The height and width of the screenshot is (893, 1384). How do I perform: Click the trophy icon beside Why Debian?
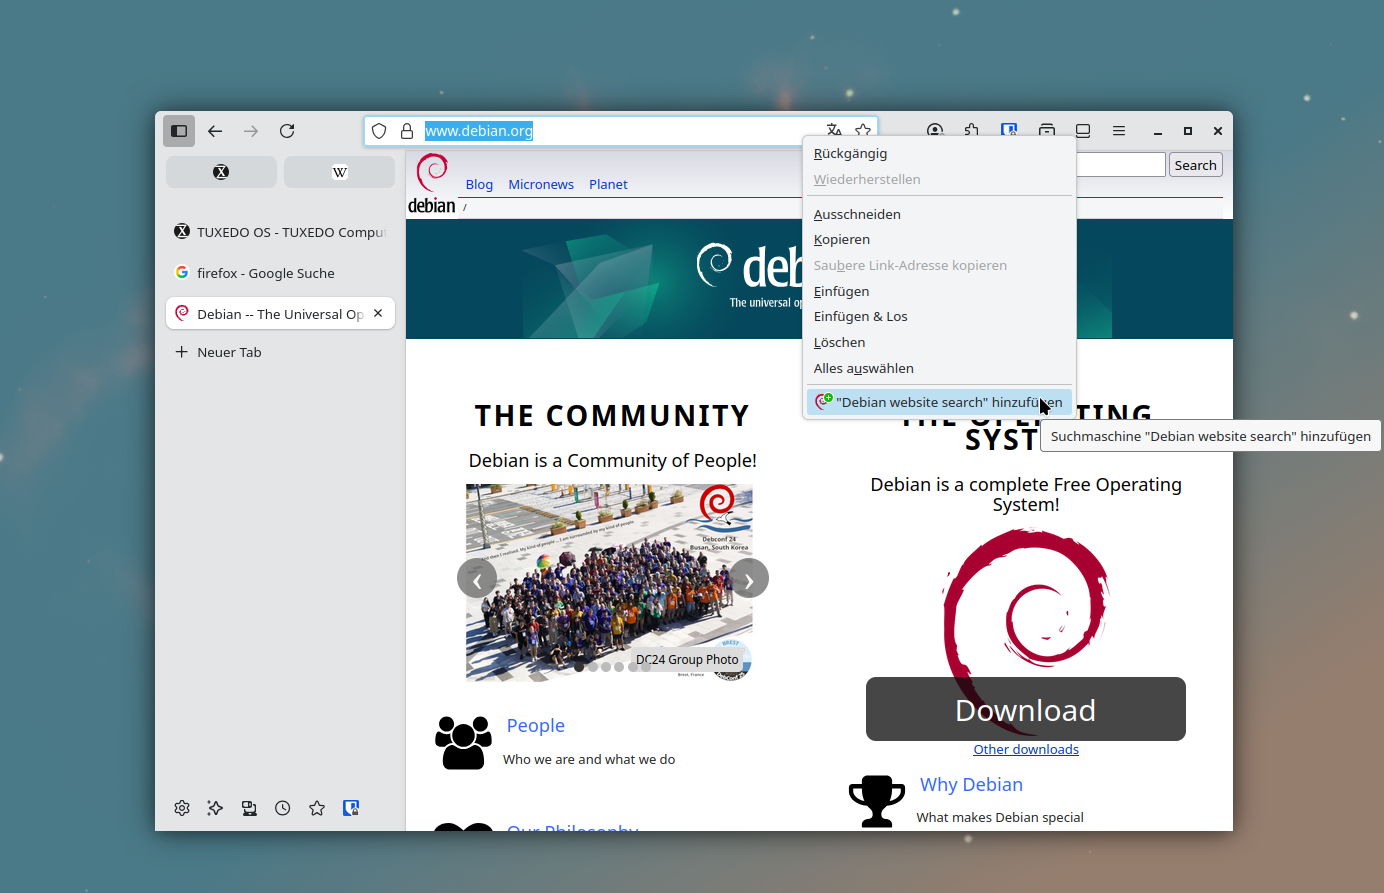[877, 801]
